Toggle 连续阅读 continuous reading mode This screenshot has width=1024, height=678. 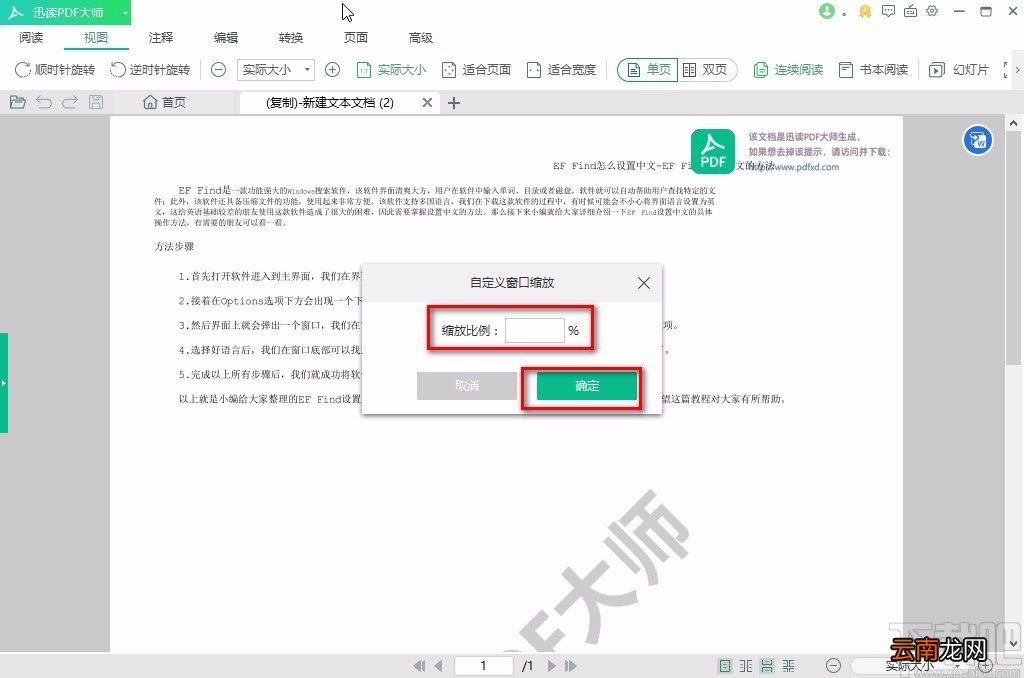click(788, 70)
